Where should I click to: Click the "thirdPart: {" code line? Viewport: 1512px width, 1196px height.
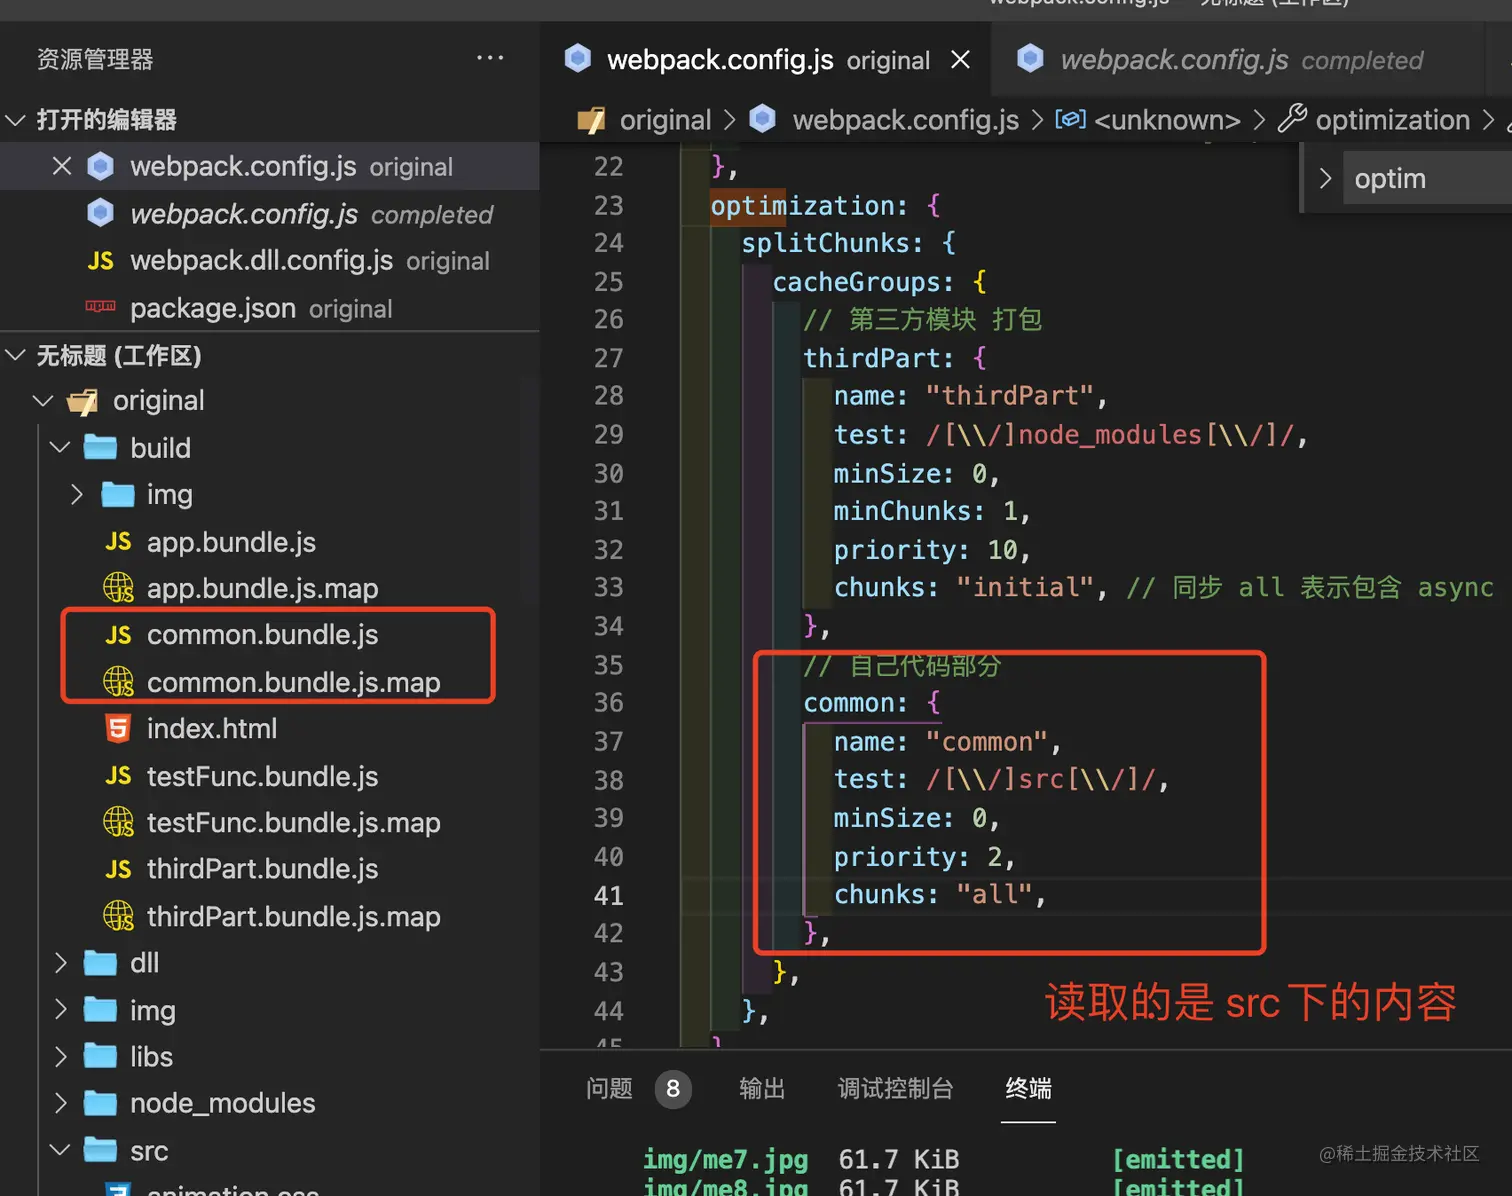click(895, 358)
